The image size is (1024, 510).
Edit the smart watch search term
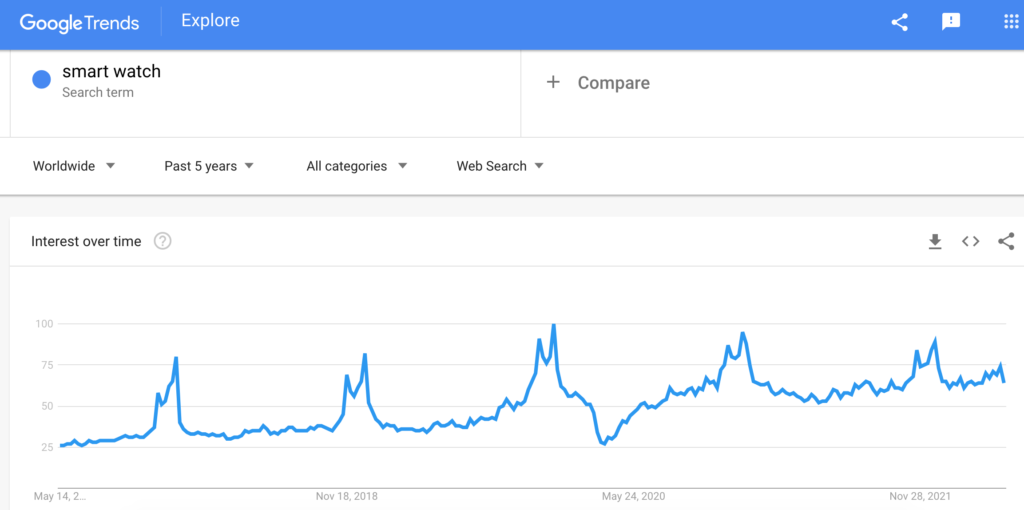pos(112,72)
